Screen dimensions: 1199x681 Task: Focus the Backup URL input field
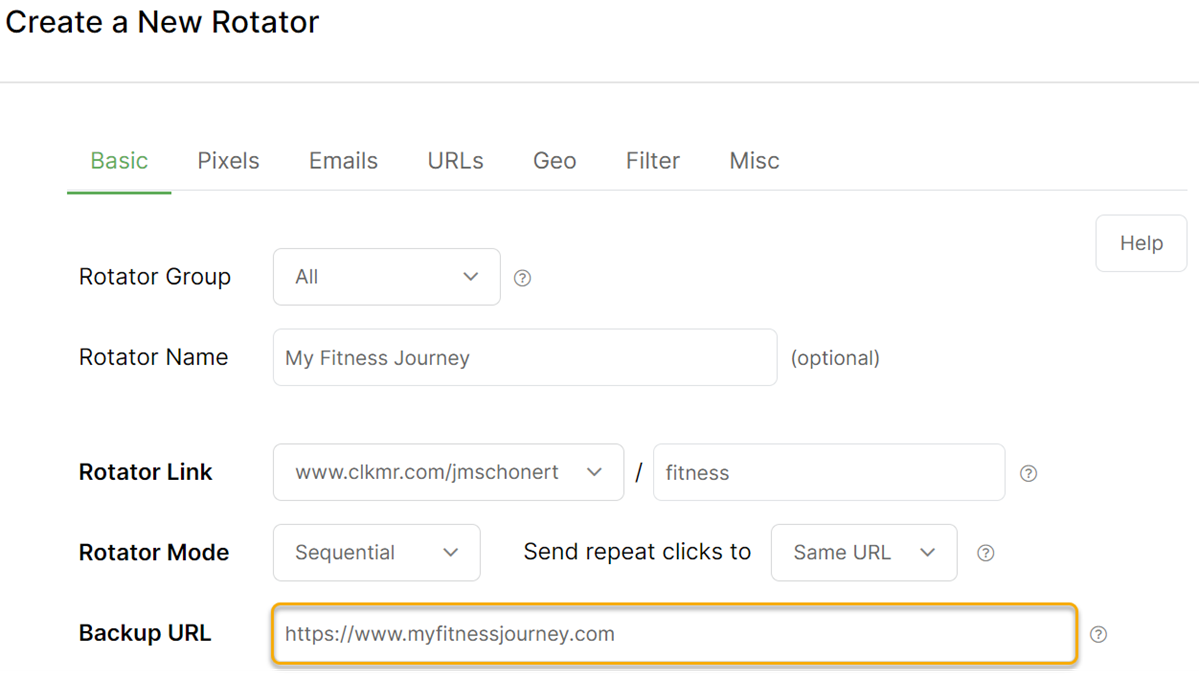(674, 634)
